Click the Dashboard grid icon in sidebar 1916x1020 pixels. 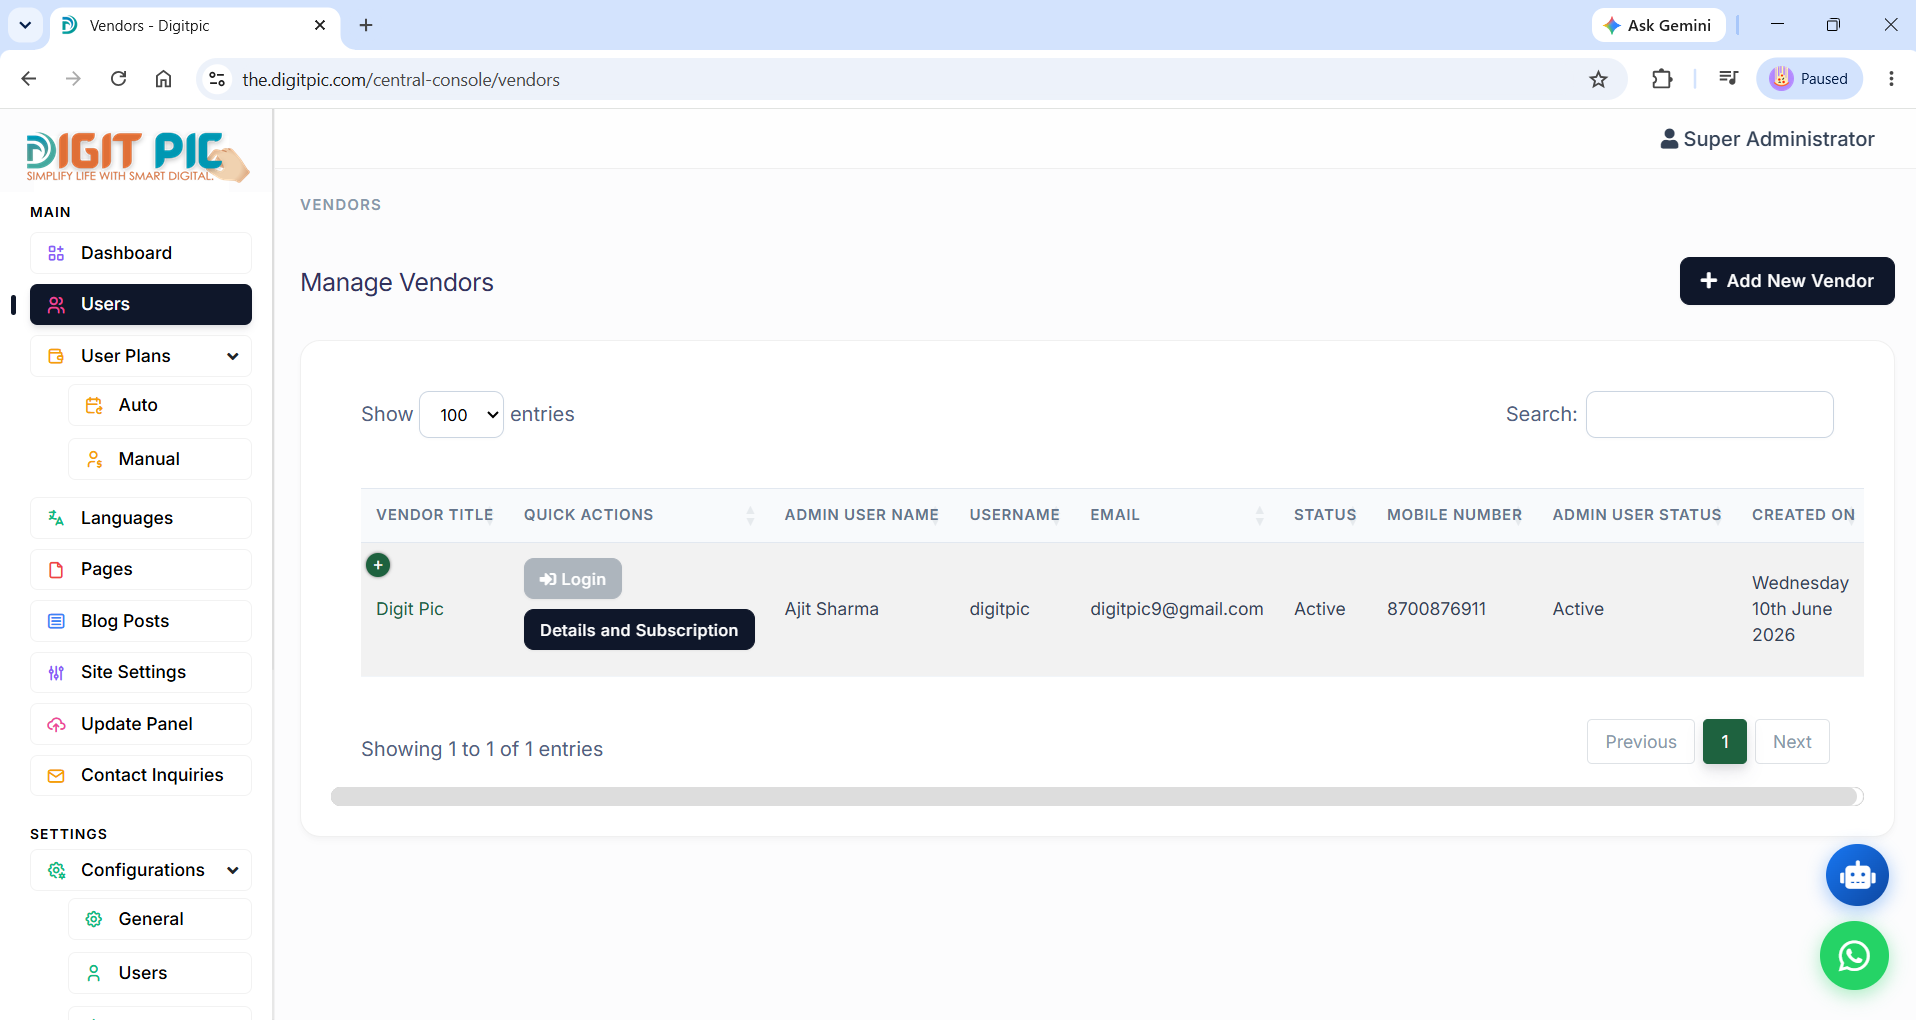[56, 253]
